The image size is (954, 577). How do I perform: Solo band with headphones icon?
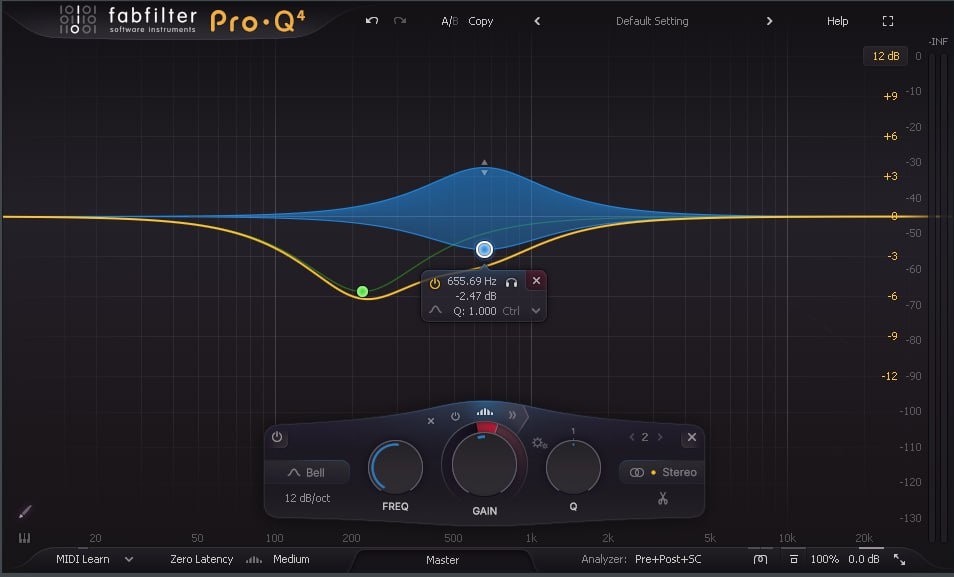click(x=512, y=282)
